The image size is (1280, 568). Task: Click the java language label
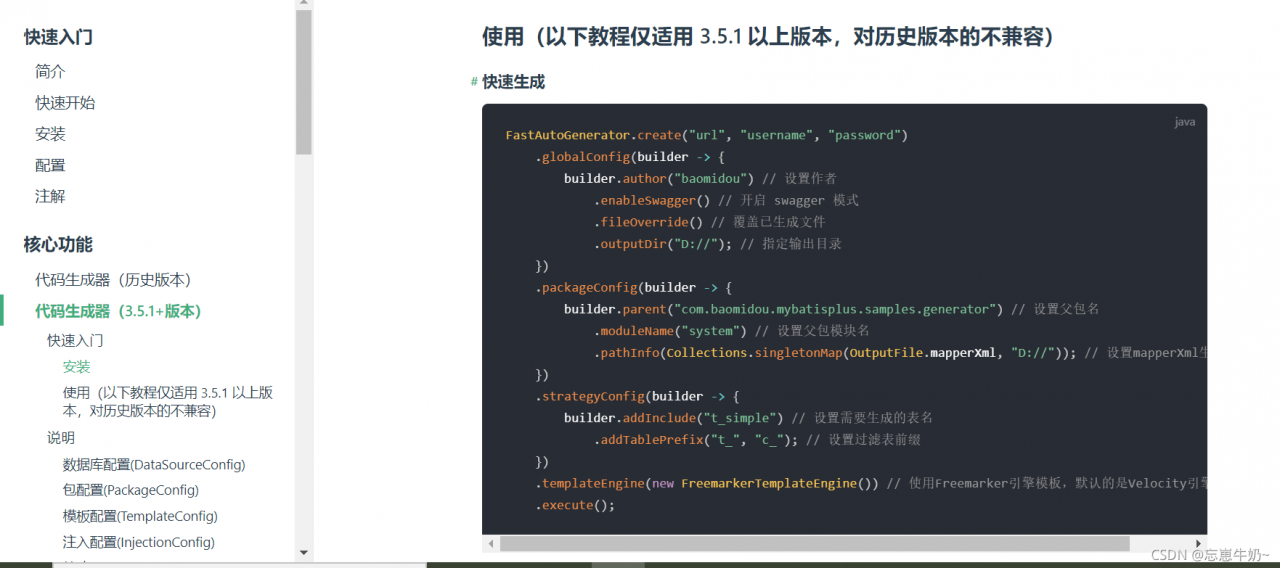(x=1185, y=122)
